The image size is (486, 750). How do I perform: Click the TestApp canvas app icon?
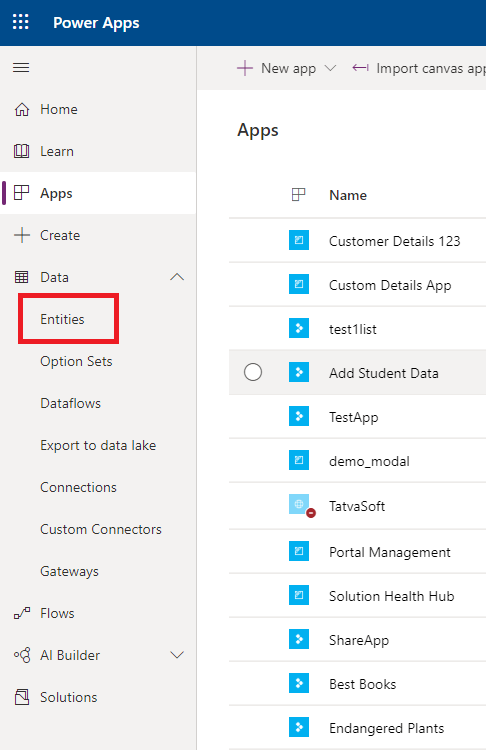click(299, 416)
